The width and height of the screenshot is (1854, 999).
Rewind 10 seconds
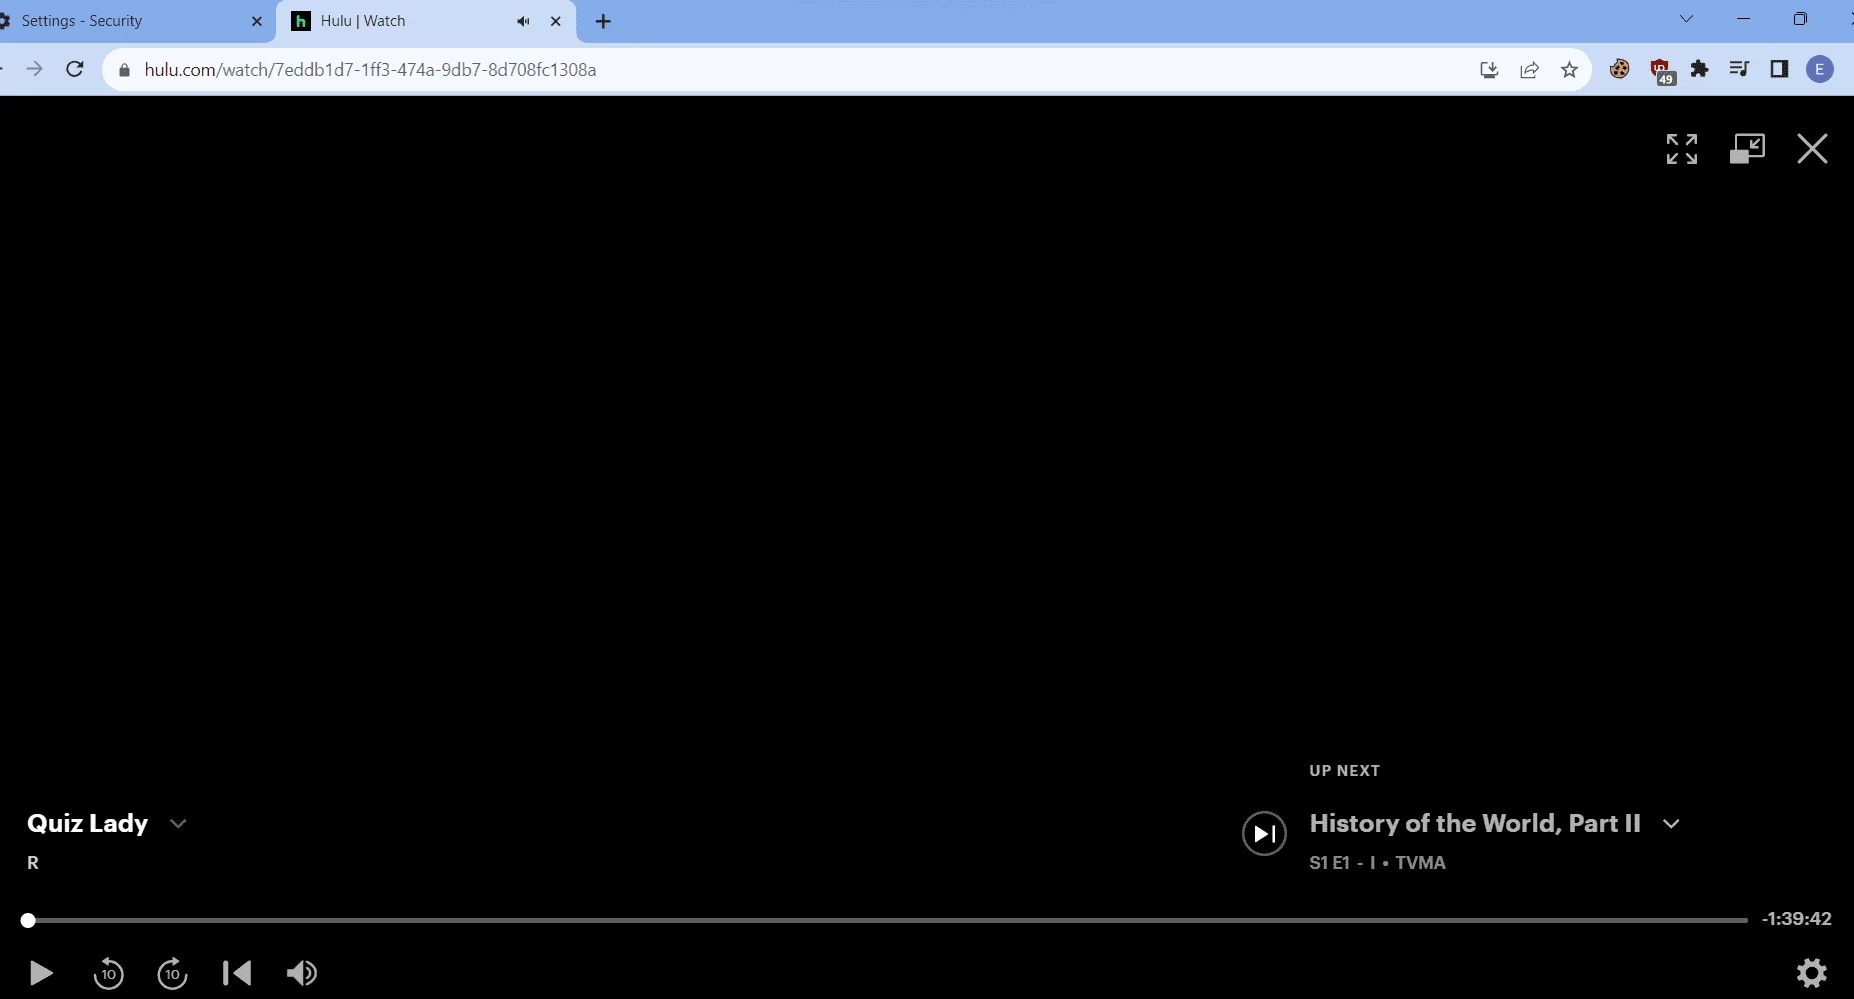point(108,973)
